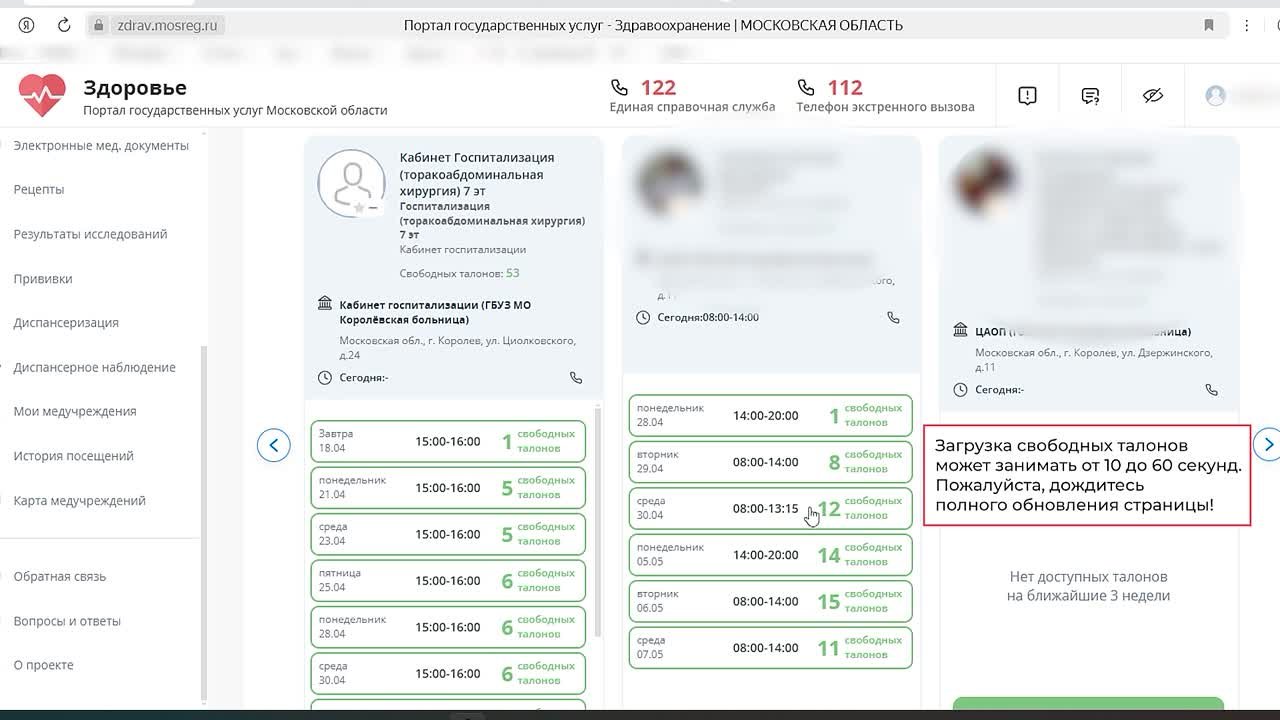
Task: Click building icon next to Кабинет госпитализации
Action: [x=325, y=304]
